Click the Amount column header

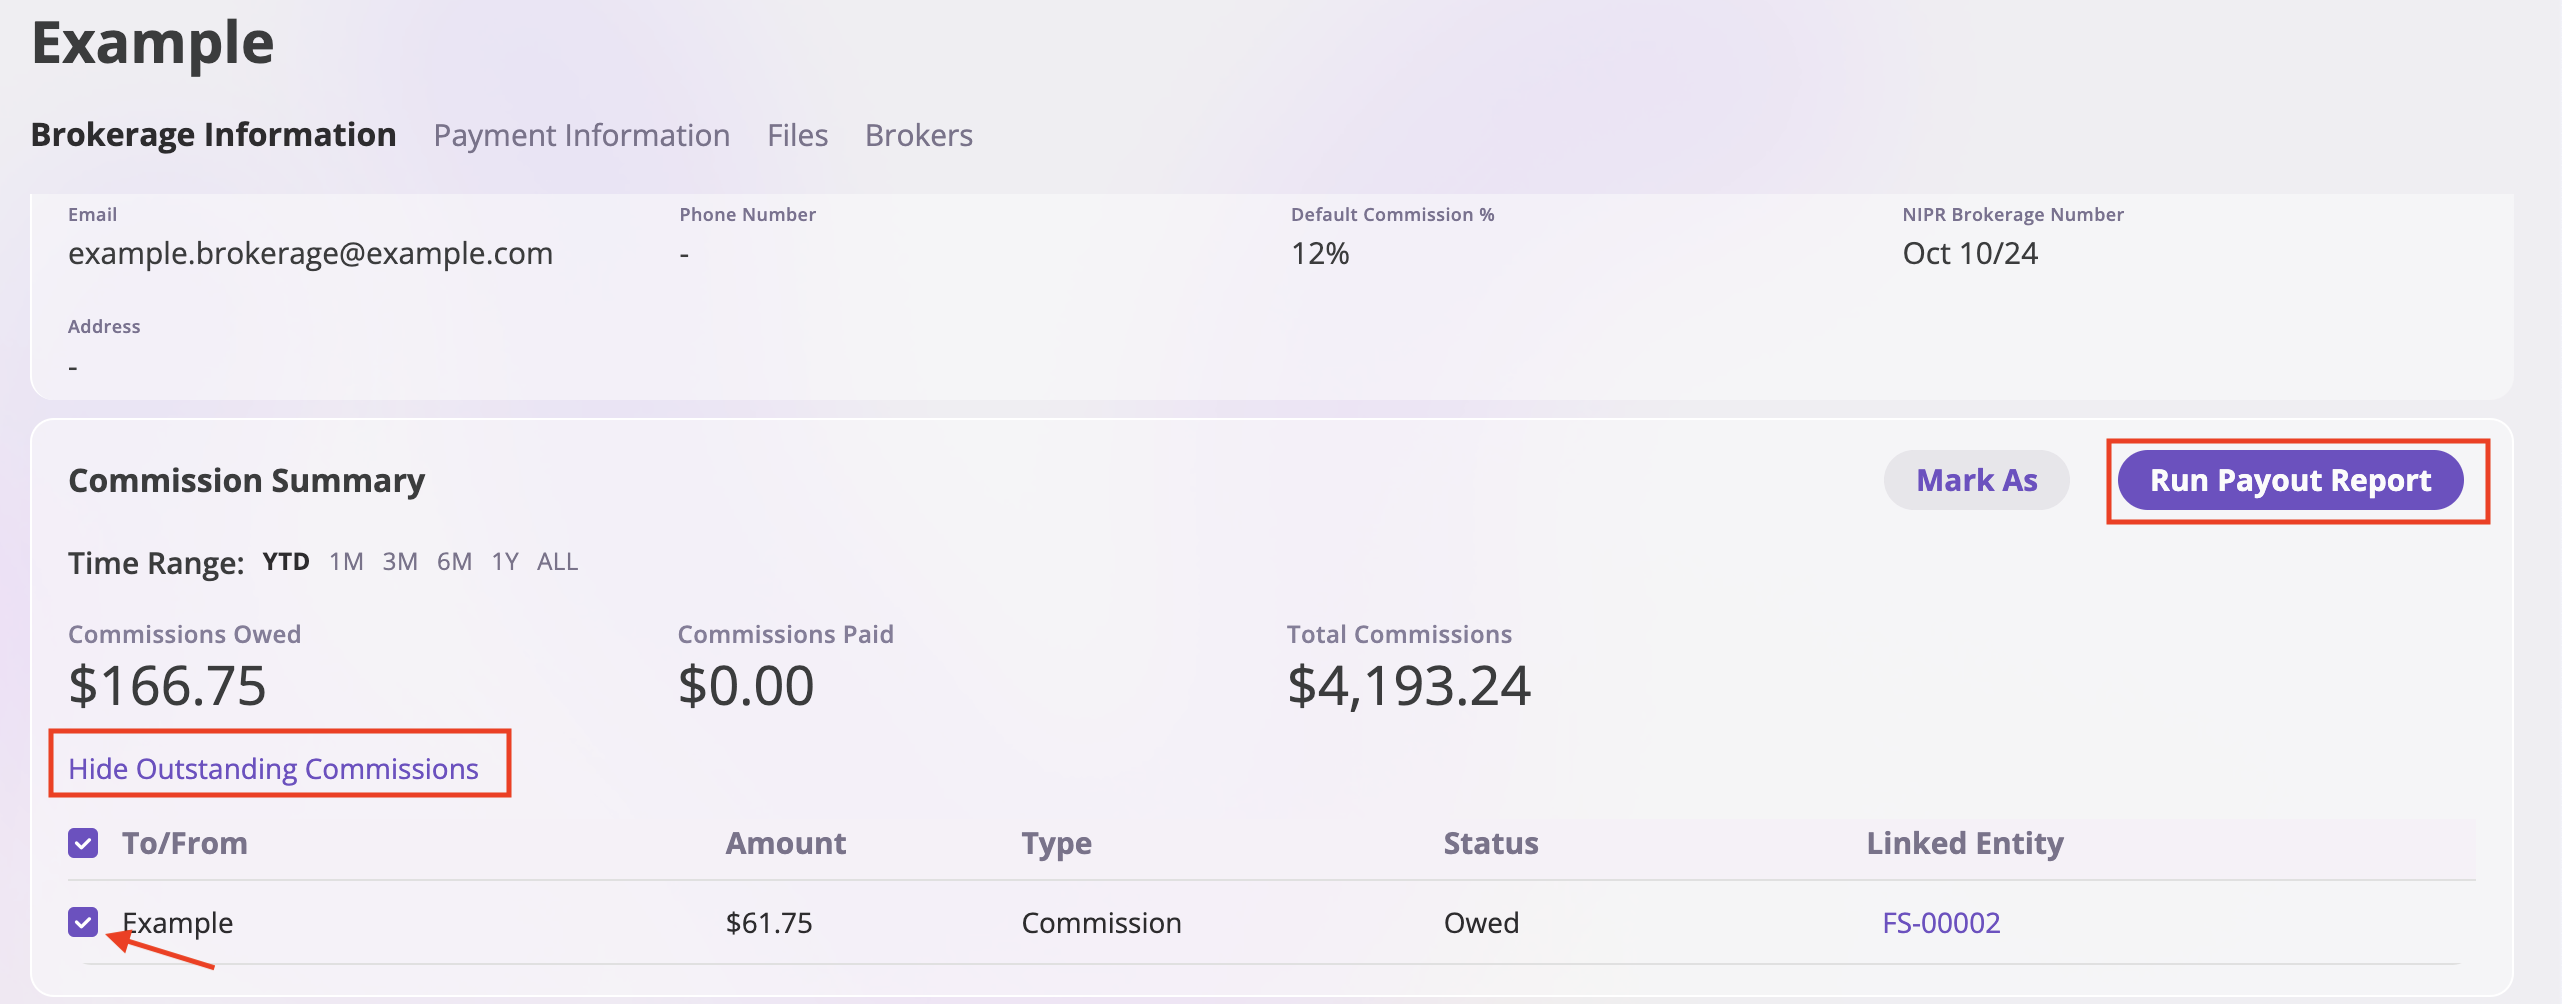[786, 843]
